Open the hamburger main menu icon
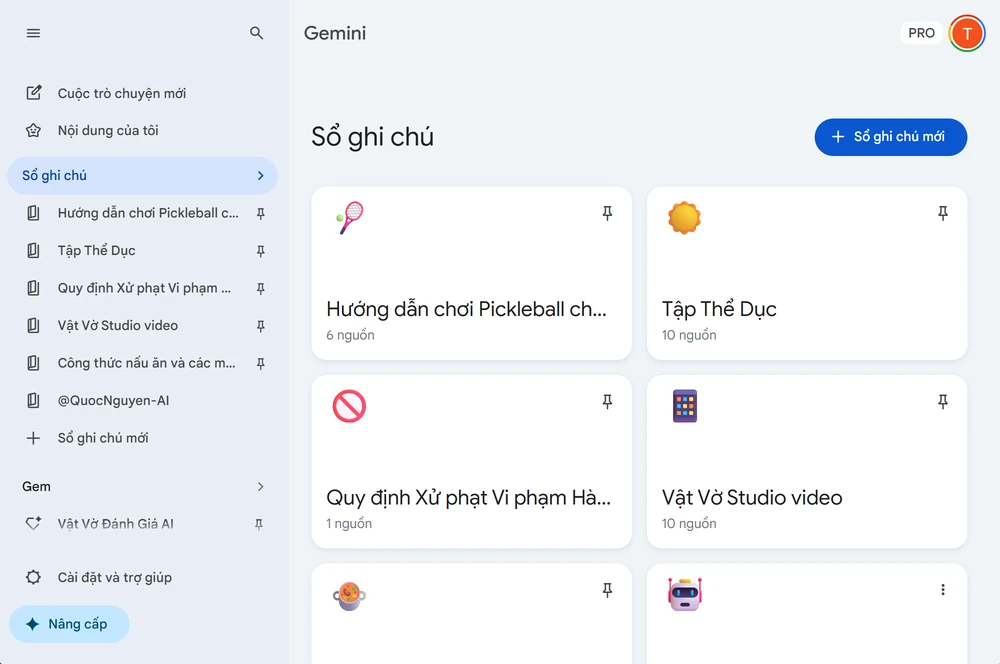Viewport: 1000px width, 664px height. tap(33, 33)
